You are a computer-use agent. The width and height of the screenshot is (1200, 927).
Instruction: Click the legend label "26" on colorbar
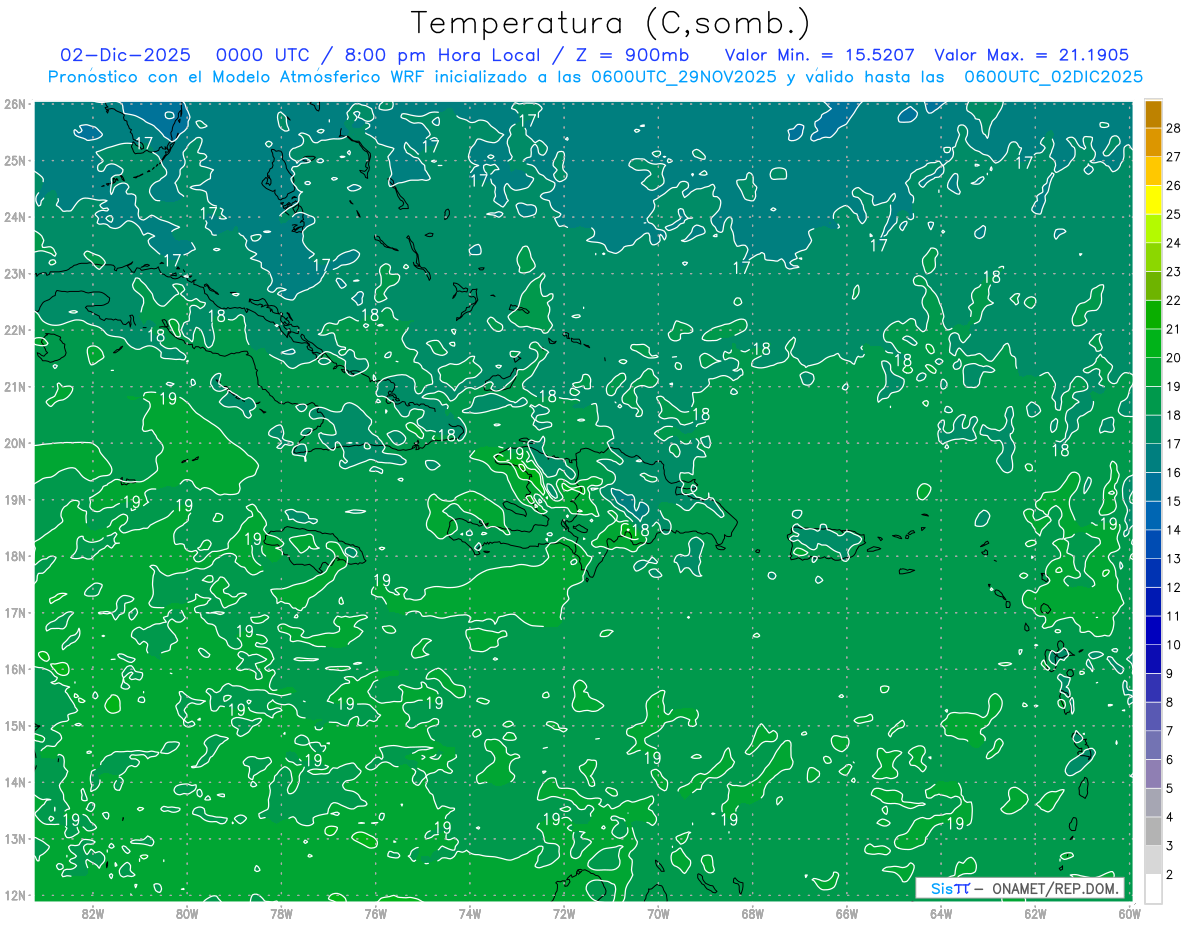[1173, 186]
